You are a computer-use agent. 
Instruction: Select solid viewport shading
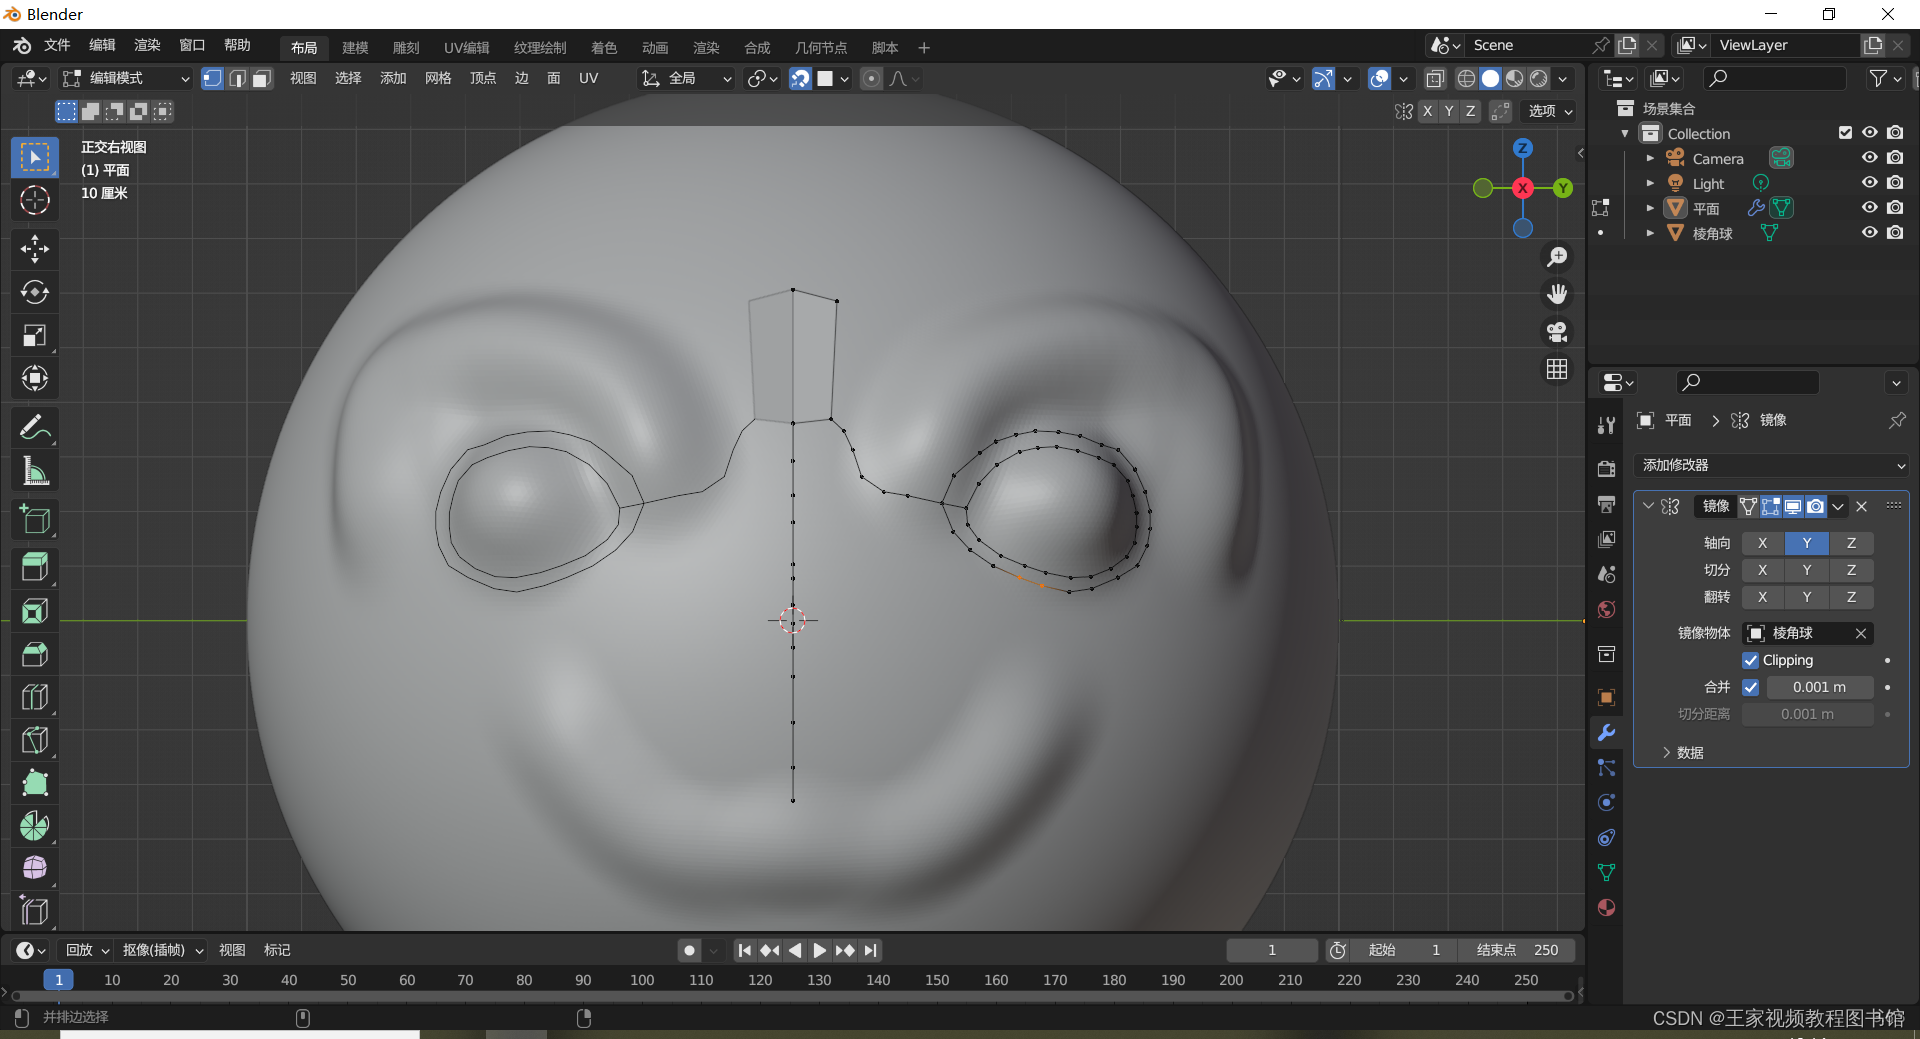(x=1490, y=78)
